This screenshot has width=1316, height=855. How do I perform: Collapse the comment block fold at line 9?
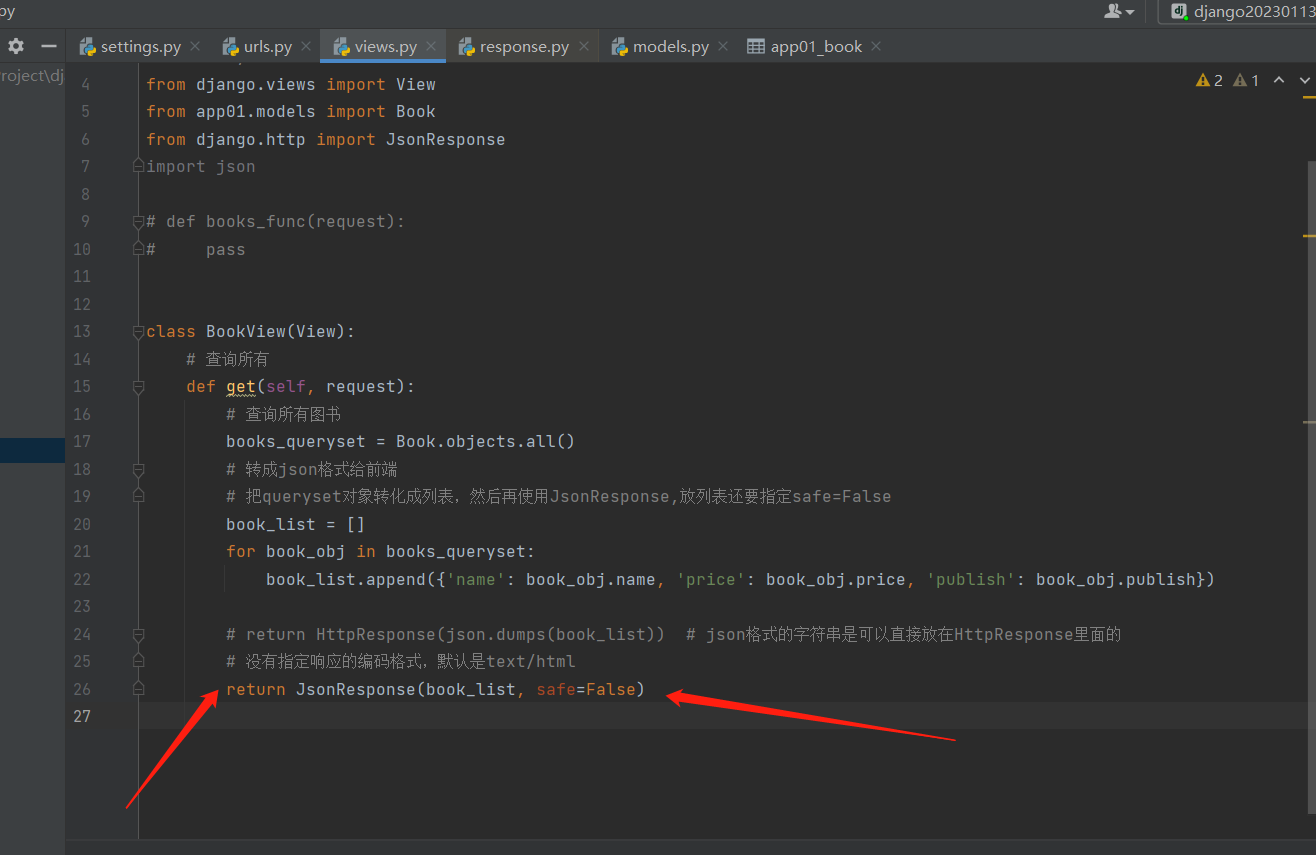[139, 221]
